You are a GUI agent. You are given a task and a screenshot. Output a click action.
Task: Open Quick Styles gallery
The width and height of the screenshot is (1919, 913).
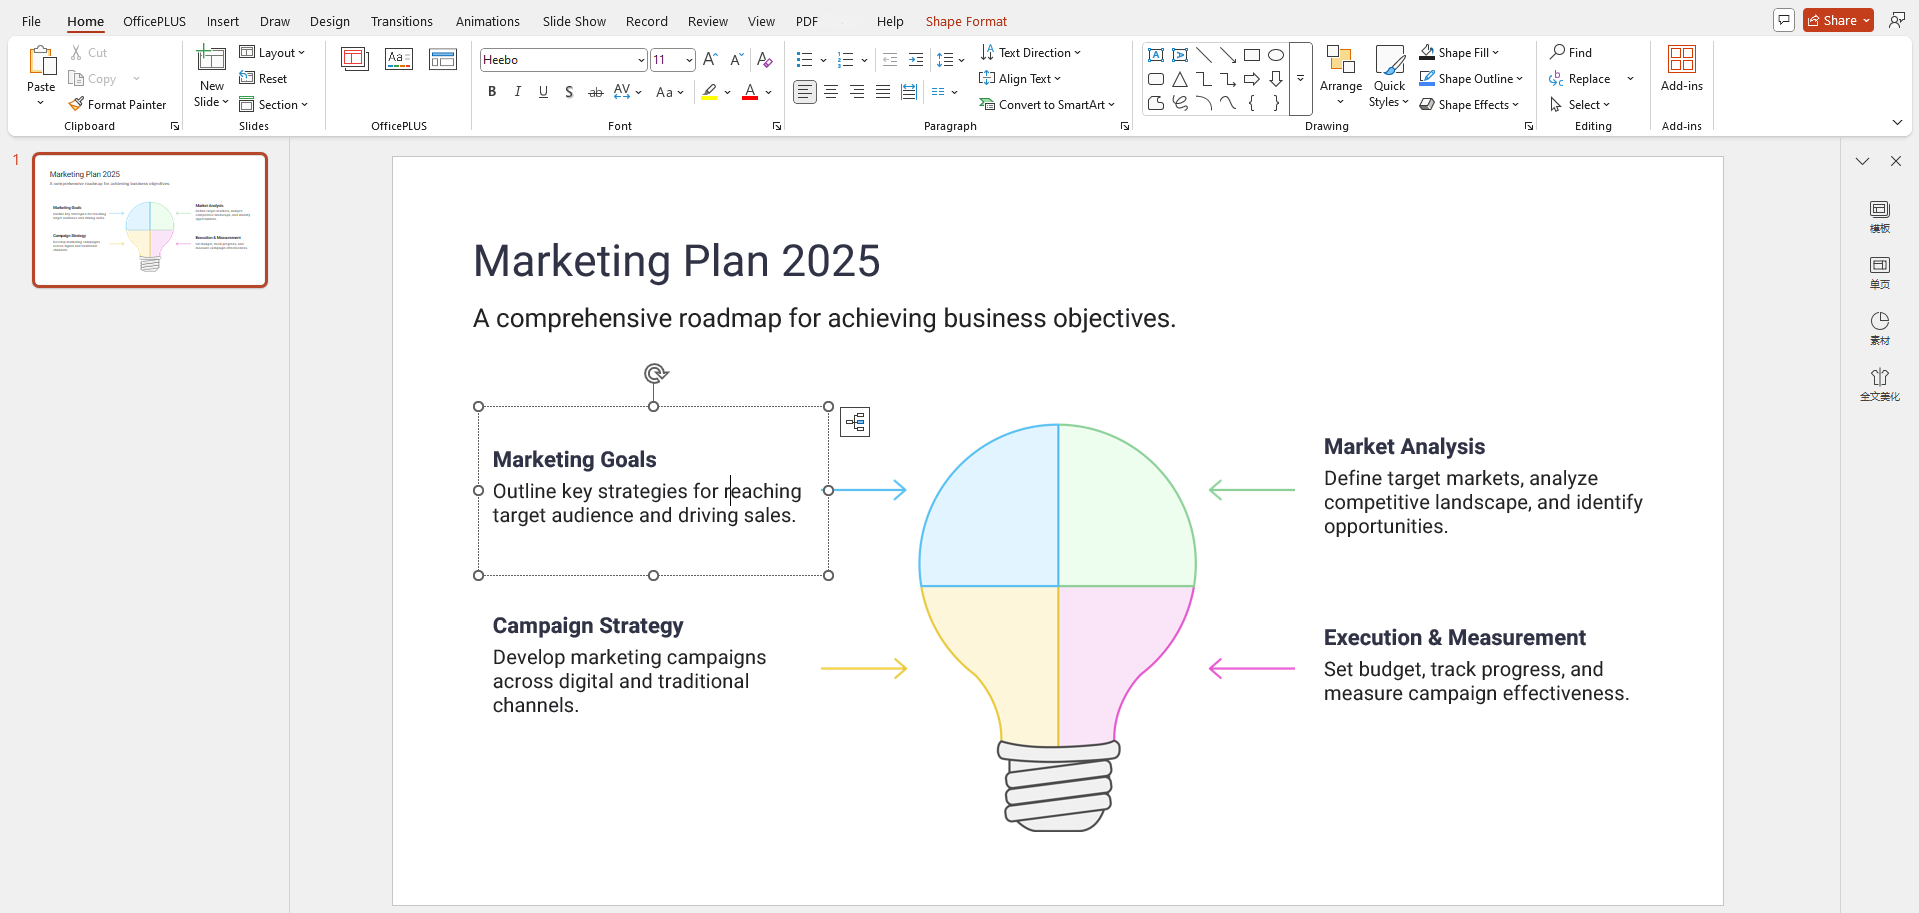tap(1389, 76)
